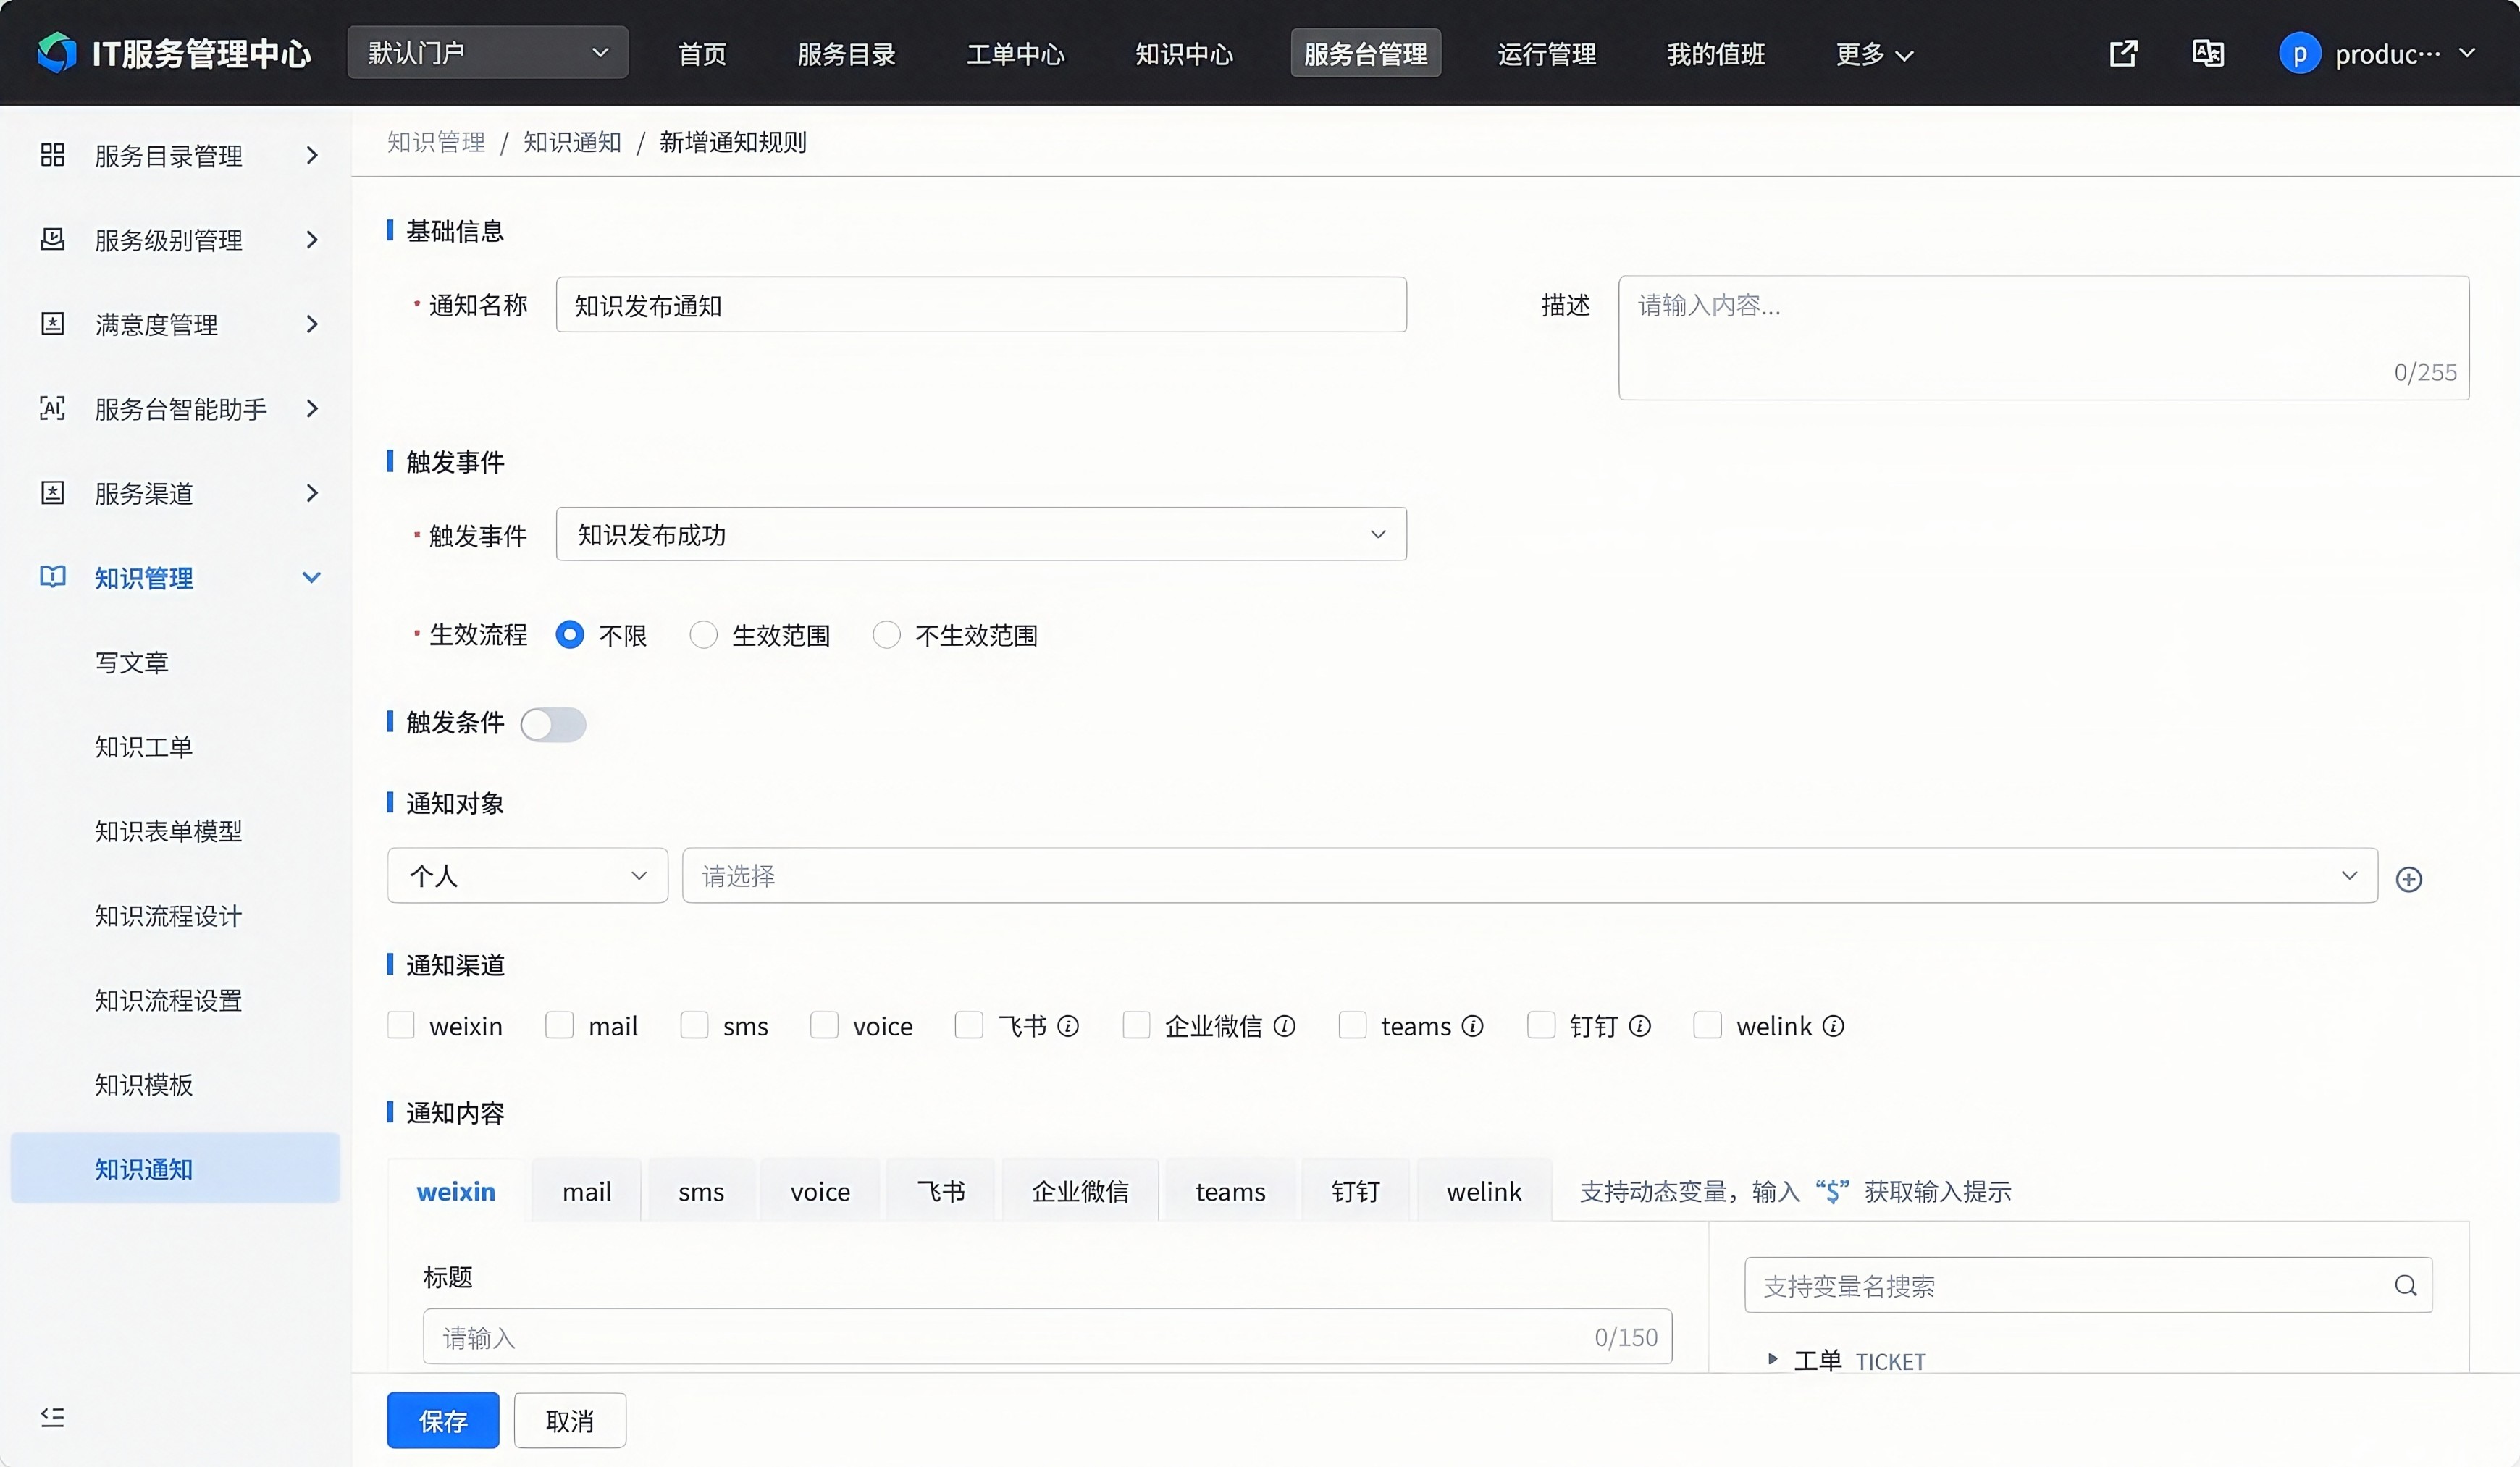Click the language translation icon in header

tap(2207, 53)
